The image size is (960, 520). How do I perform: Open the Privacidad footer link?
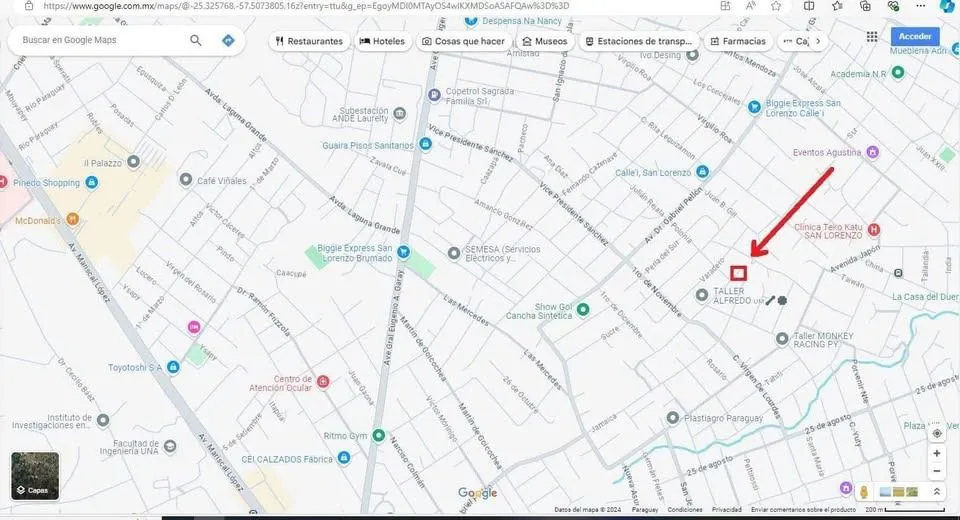coord(726,510)
